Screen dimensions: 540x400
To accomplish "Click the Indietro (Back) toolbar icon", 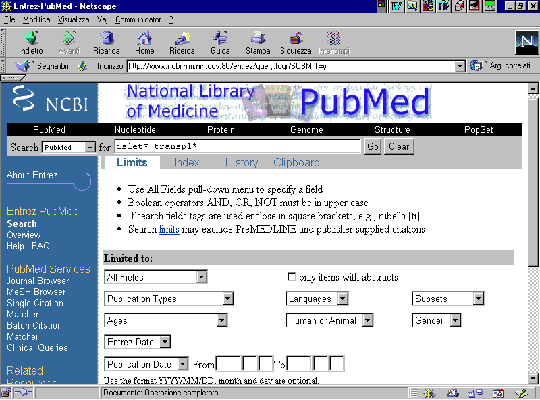I will pos(32,39).
